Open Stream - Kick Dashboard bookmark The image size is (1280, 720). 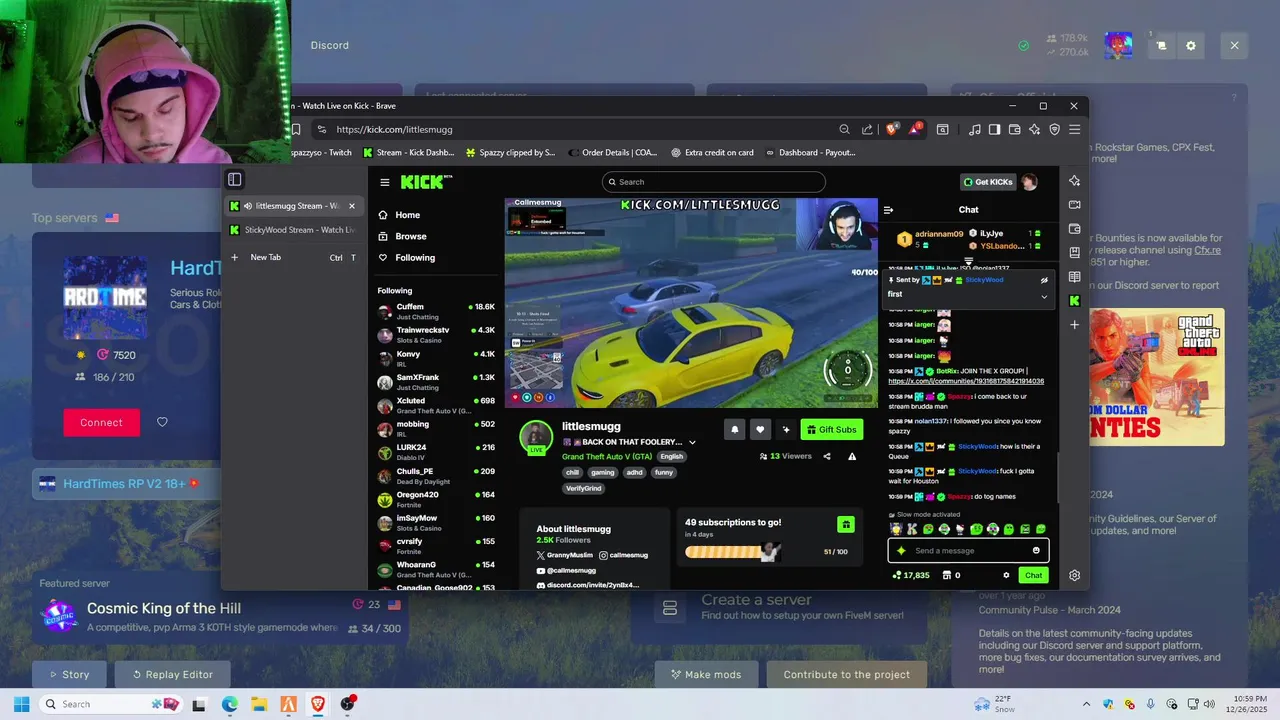[x=408, y=153]
